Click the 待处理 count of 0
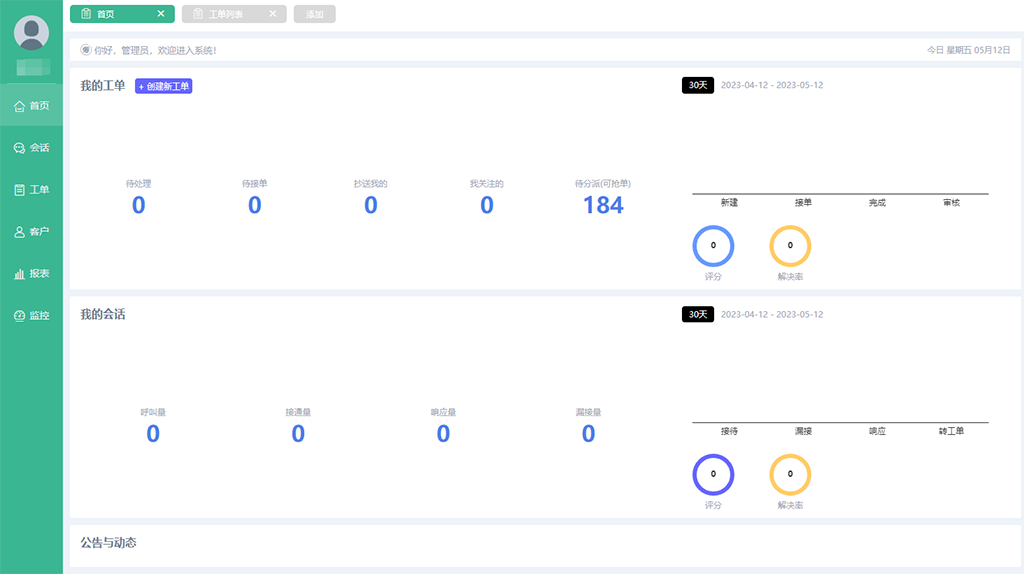 138,205
